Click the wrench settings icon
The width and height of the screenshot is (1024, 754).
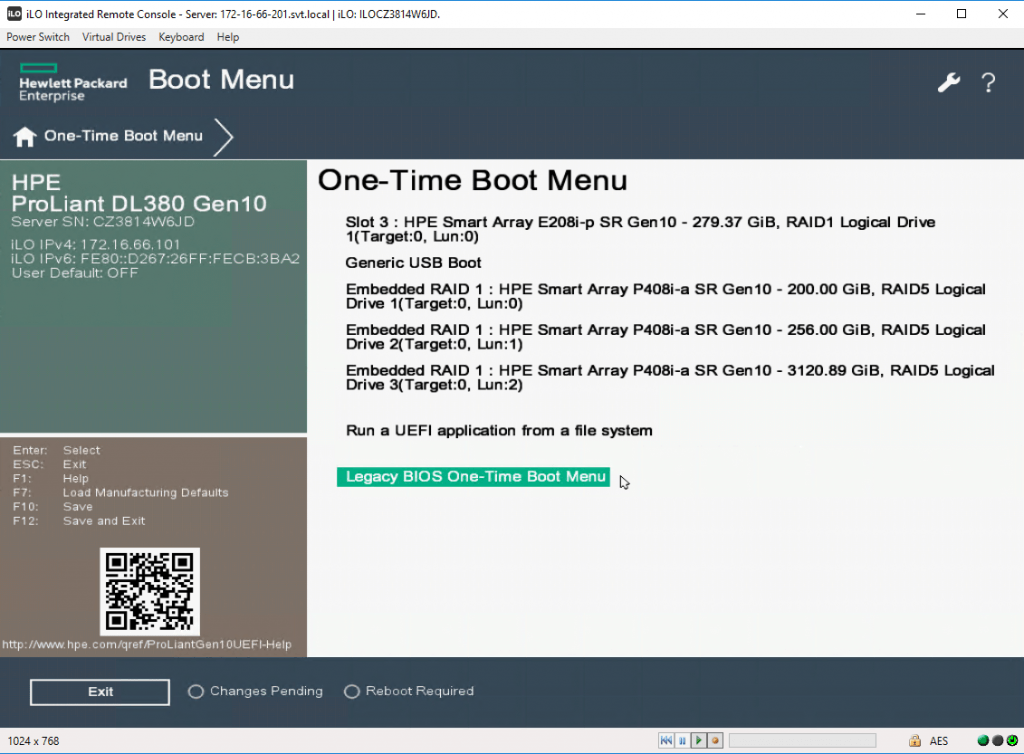[x=948, y=83]
